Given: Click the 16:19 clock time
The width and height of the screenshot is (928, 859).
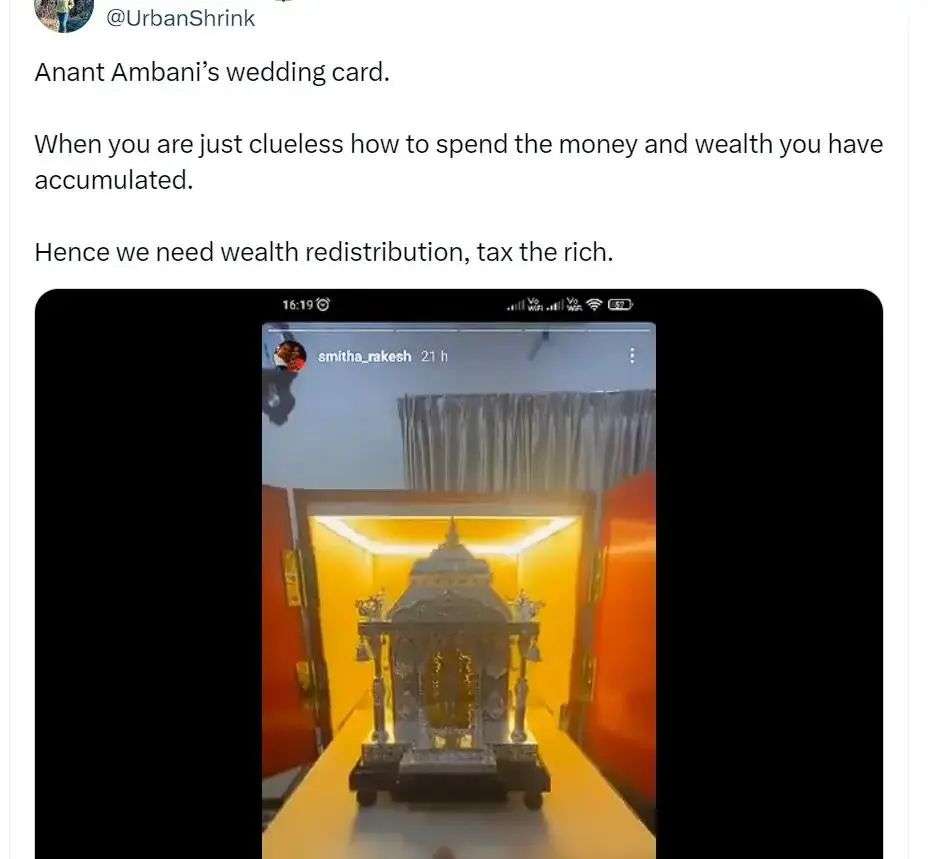Looking at the screenshot, I should (x=298, y=304).
